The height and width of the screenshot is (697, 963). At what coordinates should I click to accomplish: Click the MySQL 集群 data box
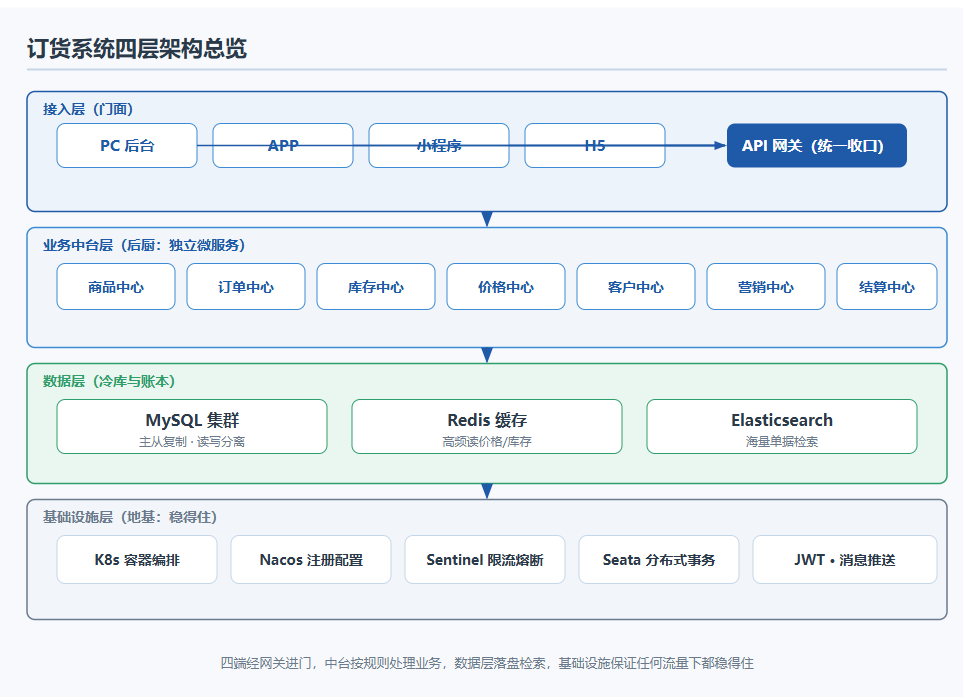[x=192, y=427]
